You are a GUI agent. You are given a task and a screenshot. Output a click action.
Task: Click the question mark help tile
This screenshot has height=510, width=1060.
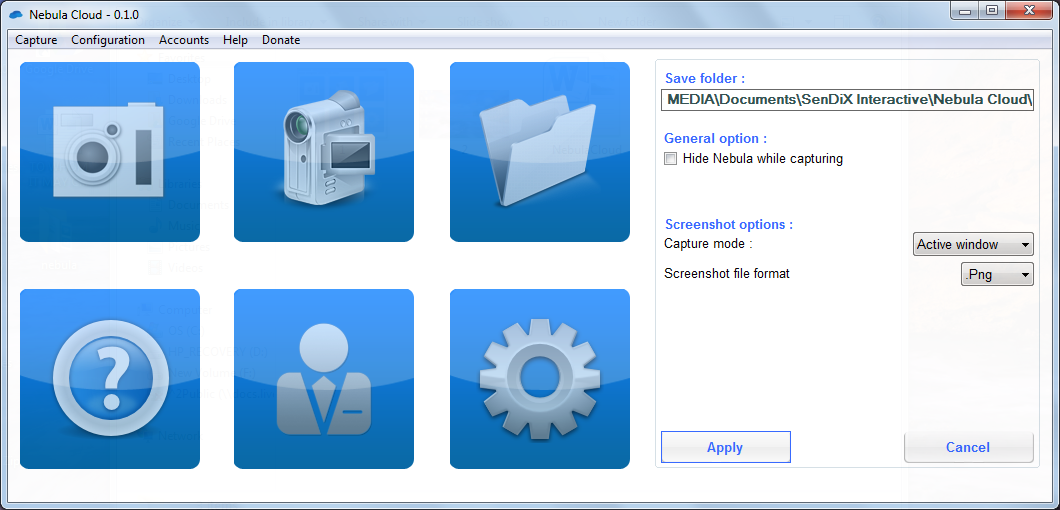coord(110,379)
